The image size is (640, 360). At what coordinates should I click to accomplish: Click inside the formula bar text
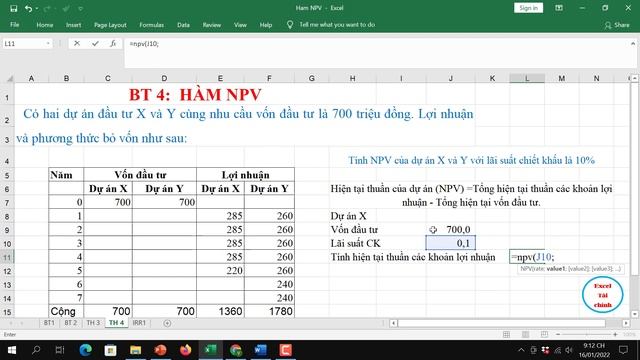coord(144,44)
